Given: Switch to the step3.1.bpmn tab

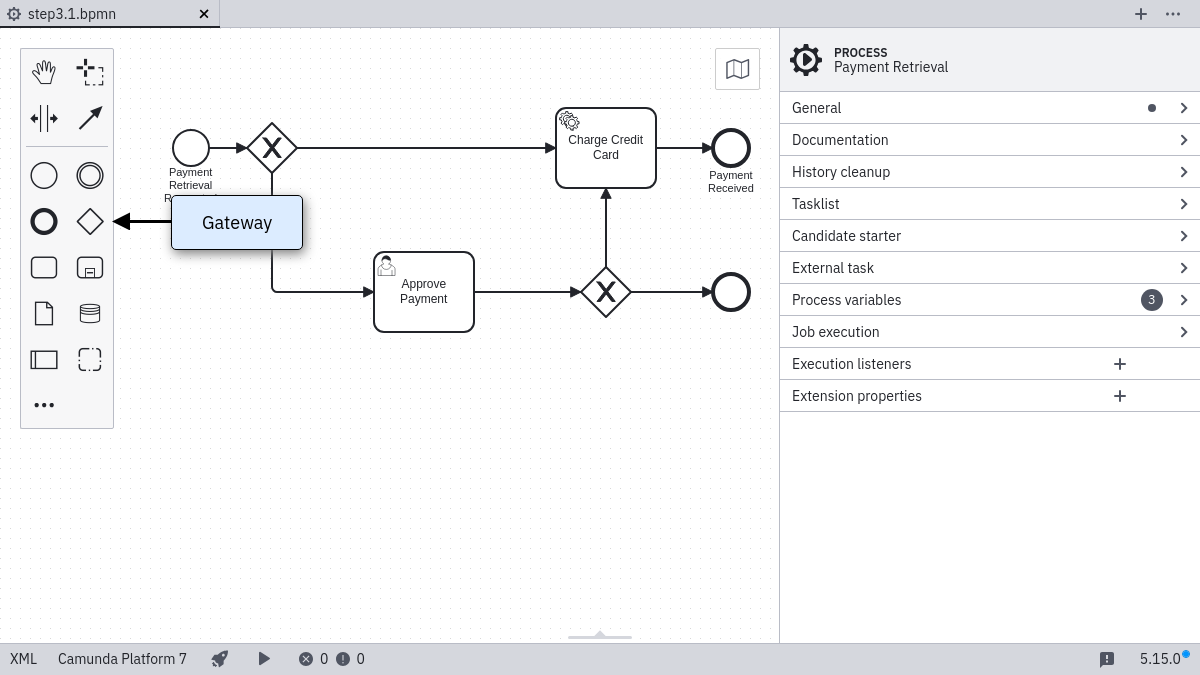Looking at the screenshot, I should (x=110, y=14).
